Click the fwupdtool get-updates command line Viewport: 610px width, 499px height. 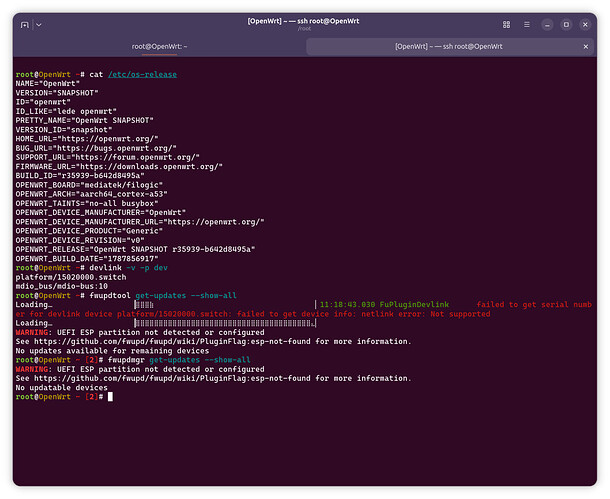pos(163,296)
